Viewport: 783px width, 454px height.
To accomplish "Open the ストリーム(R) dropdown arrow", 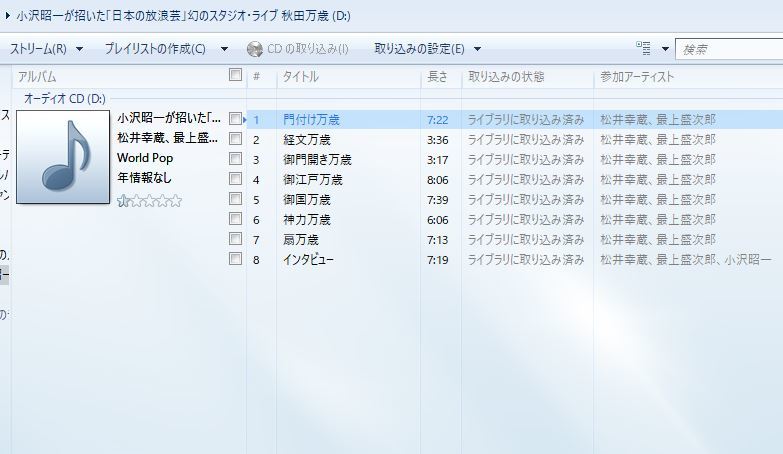I will 79,49.
